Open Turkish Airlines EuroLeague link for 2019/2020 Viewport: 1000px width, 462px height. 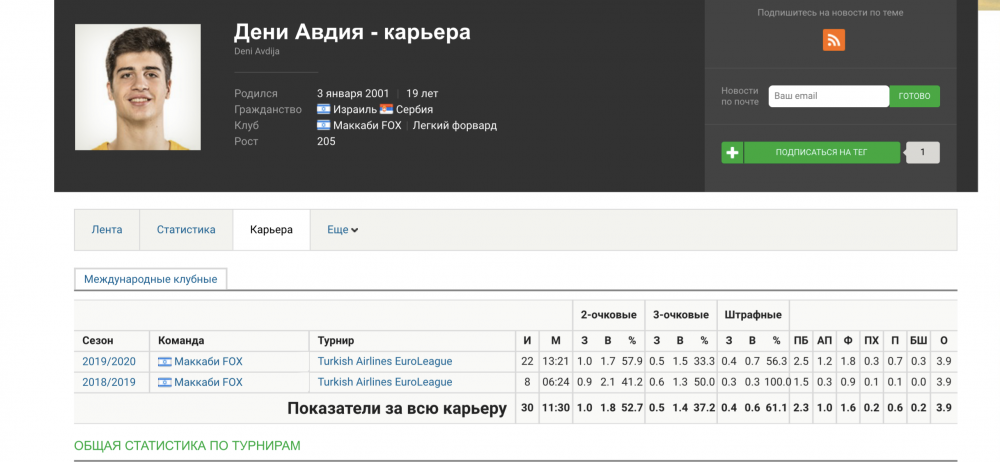pyautogui.click(x=385, y=362)
